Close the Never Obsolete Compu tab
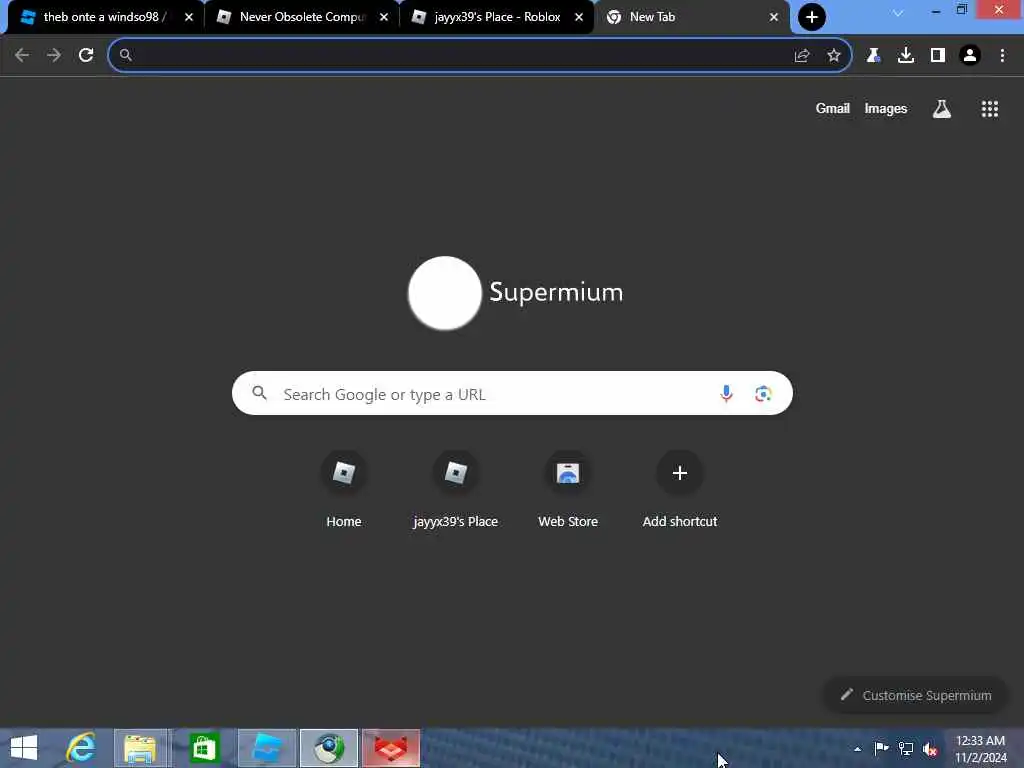 coord(384,17)
